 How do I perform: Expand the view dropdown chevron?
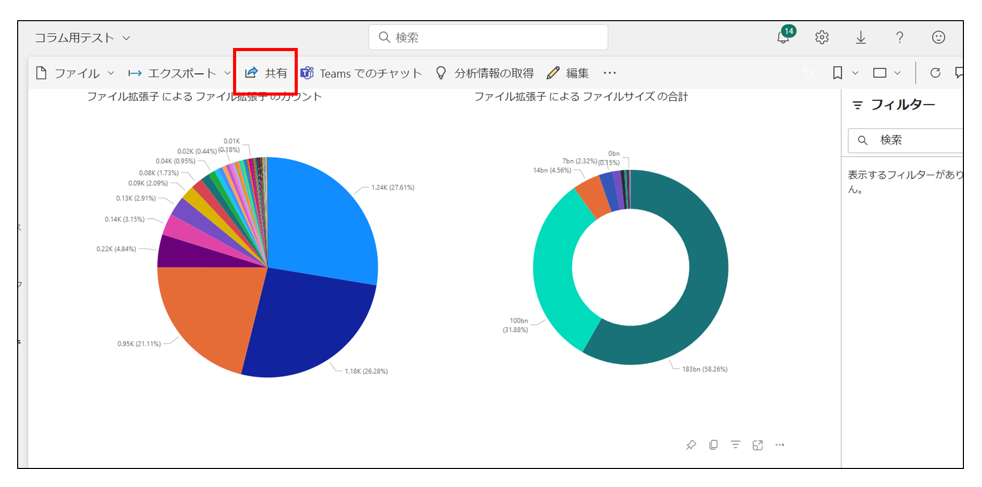pos(897,73)
